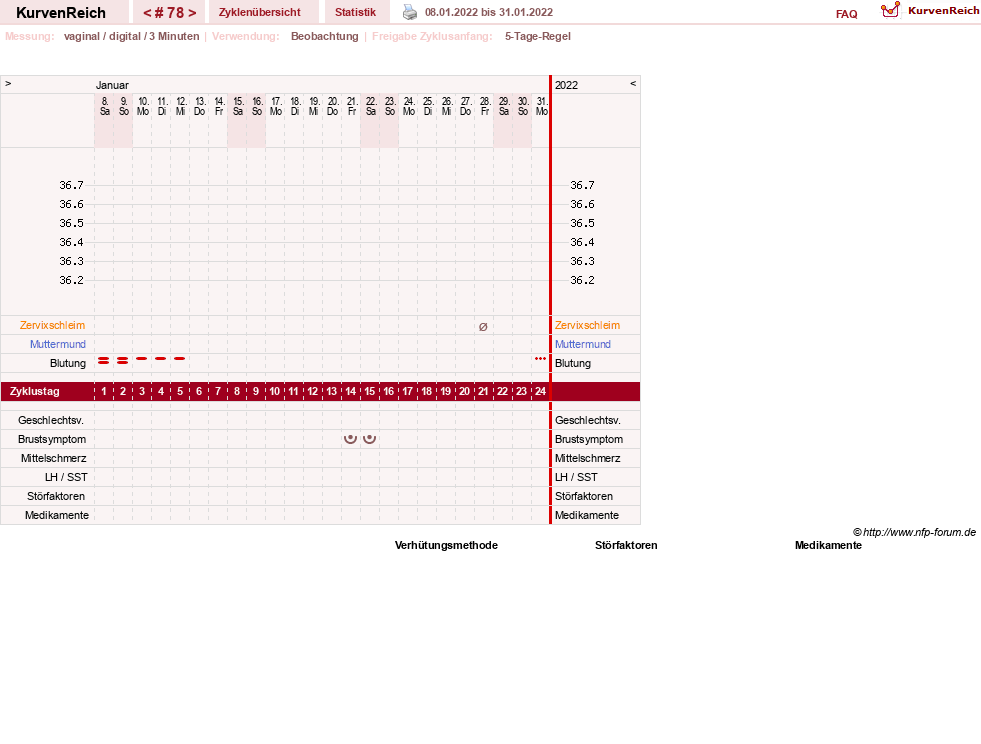Screen dimensions: 981x744
Task: Go to previous cycle with '<' before #78
Action: [x=147, y=13]
